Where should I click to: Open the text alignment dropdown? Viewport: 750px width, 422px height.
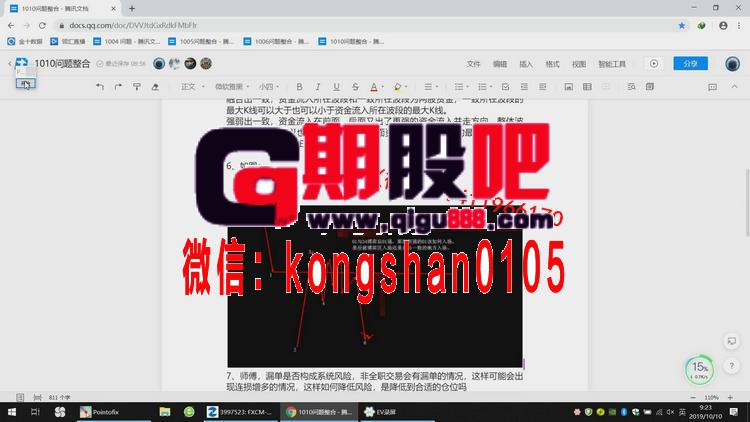pos(431,87)
